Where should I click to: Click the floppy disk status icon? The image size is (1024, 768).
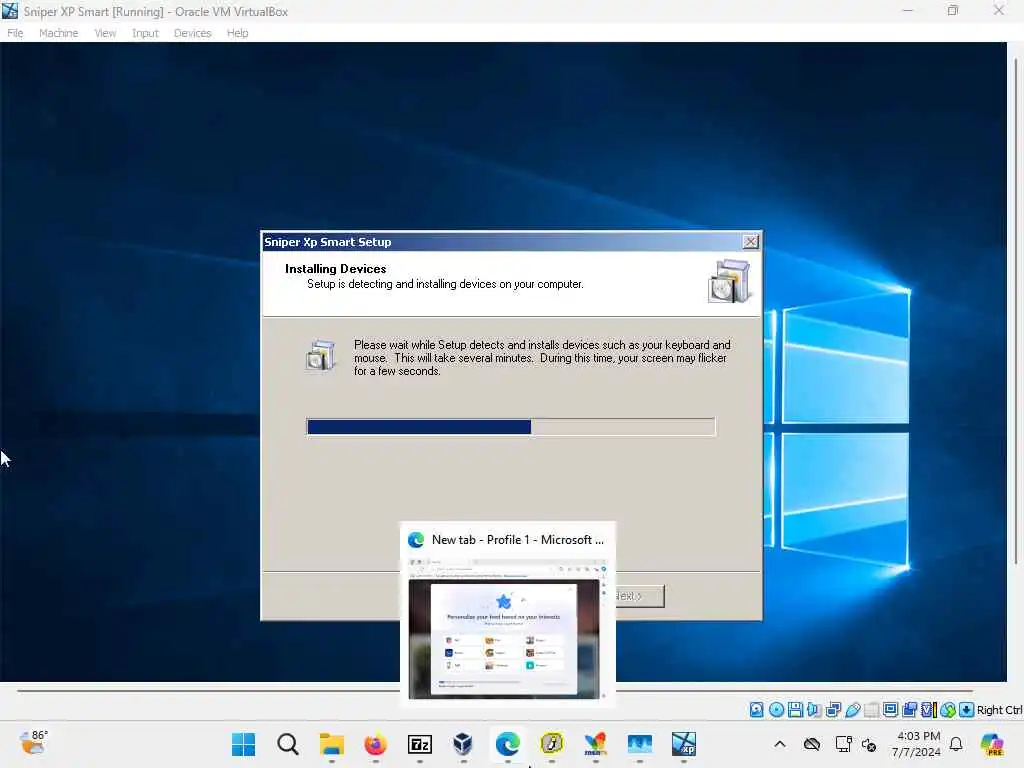click(795, 710)
